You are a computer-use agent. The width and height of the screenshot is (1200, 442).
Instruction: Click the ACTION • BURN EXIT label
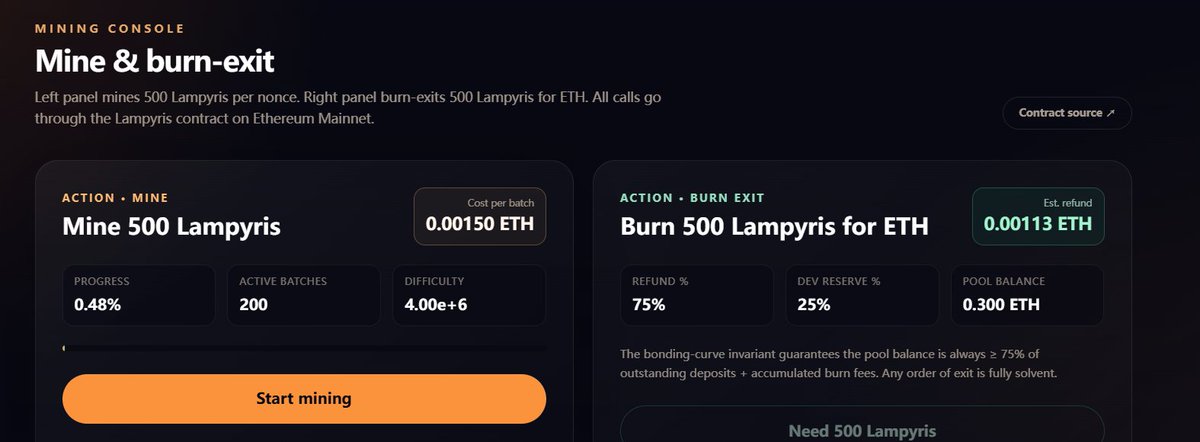692,198
